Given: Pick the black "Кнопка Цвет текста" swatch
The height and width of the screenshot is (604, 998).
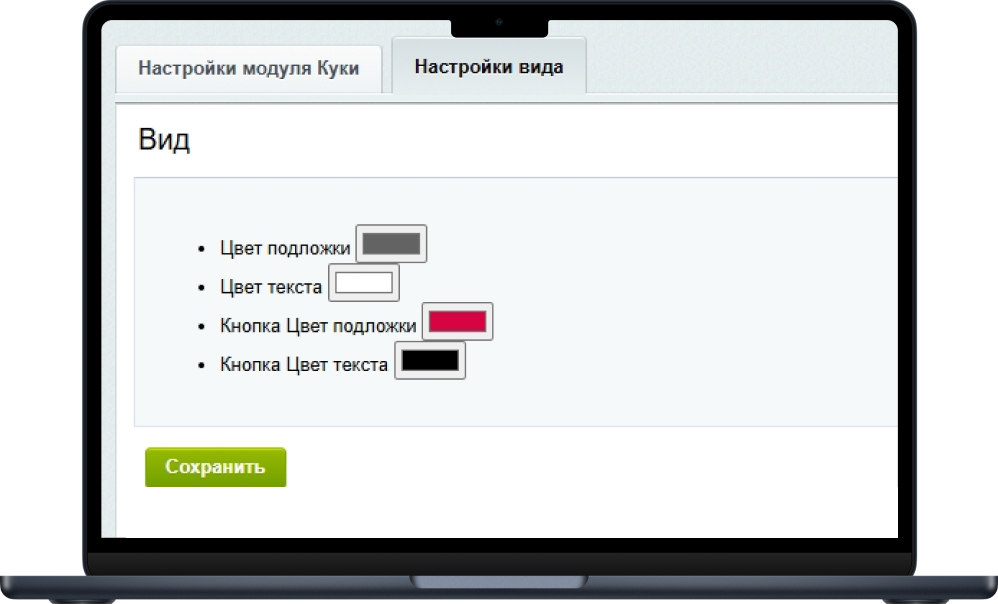Looking at the screenshot, I should click(x=430, y=359).
